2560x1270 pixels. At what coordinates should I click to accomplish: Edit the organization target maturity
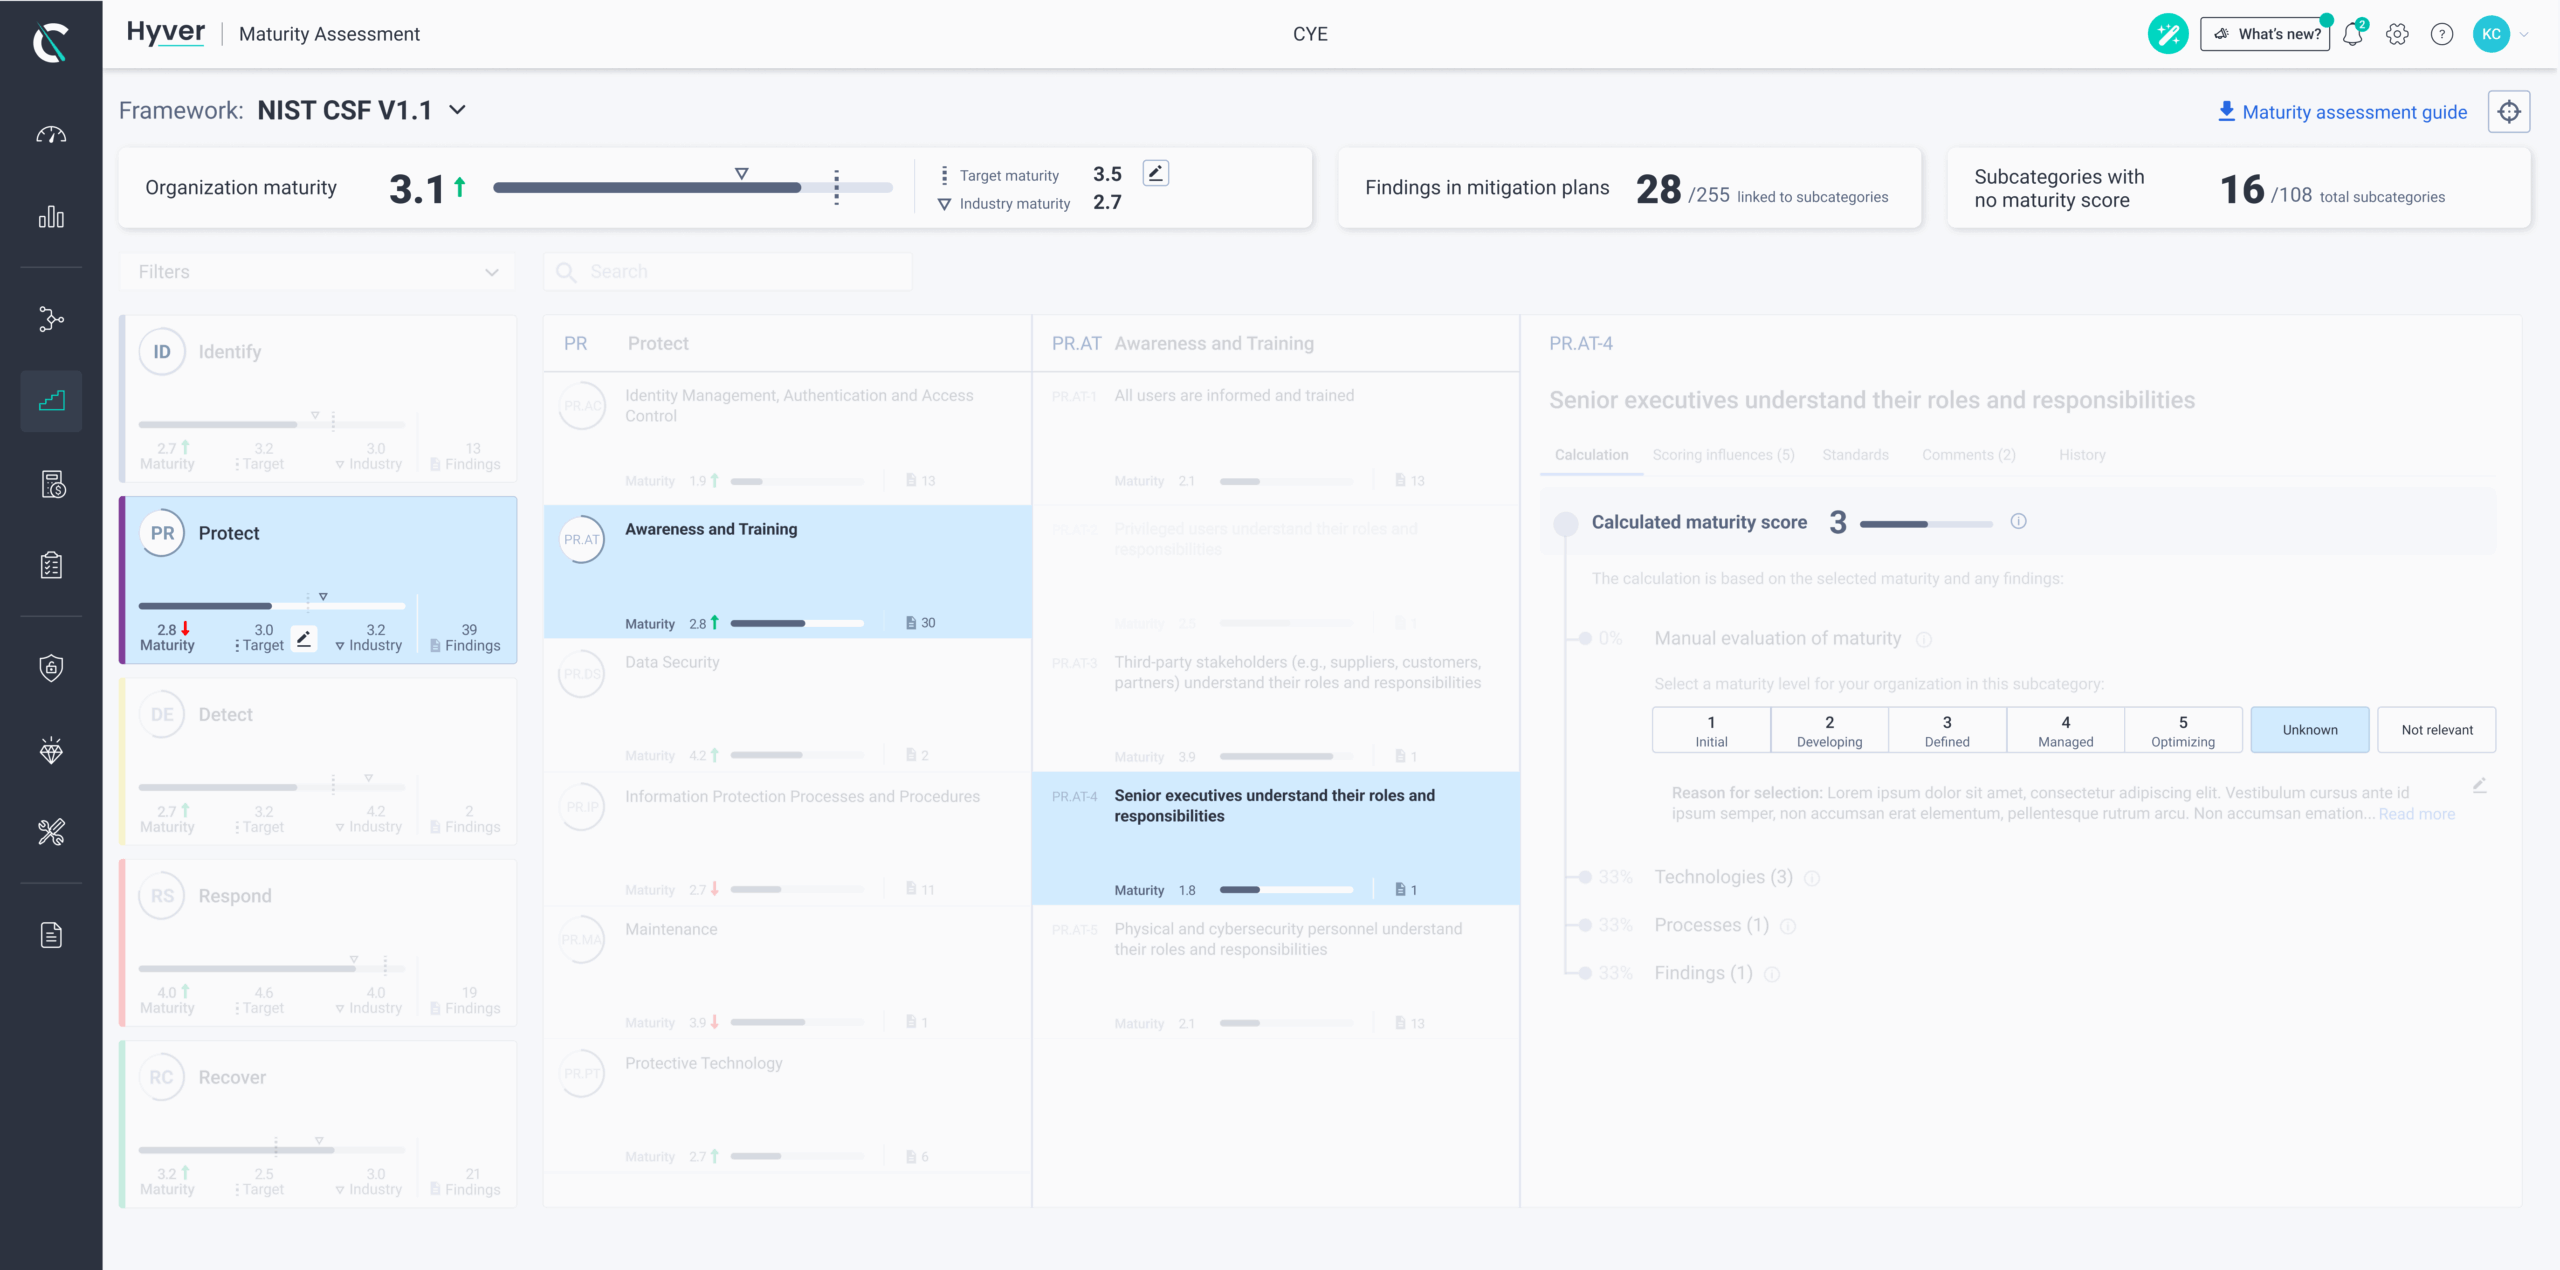[1155, 173]
